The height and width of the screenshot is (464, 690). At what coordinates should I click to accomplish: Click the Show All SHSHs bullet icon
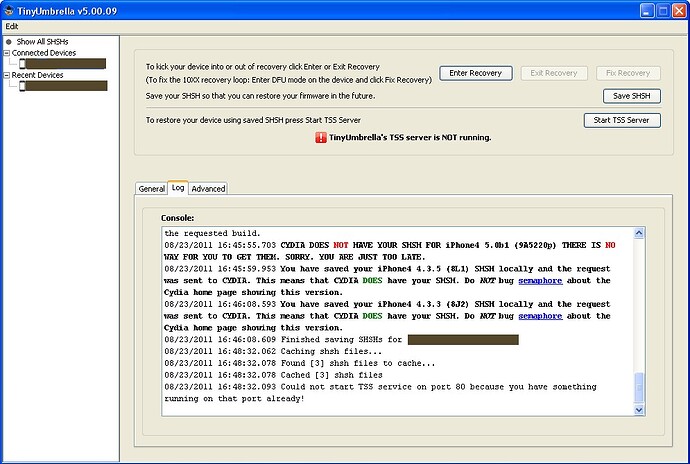8,41
